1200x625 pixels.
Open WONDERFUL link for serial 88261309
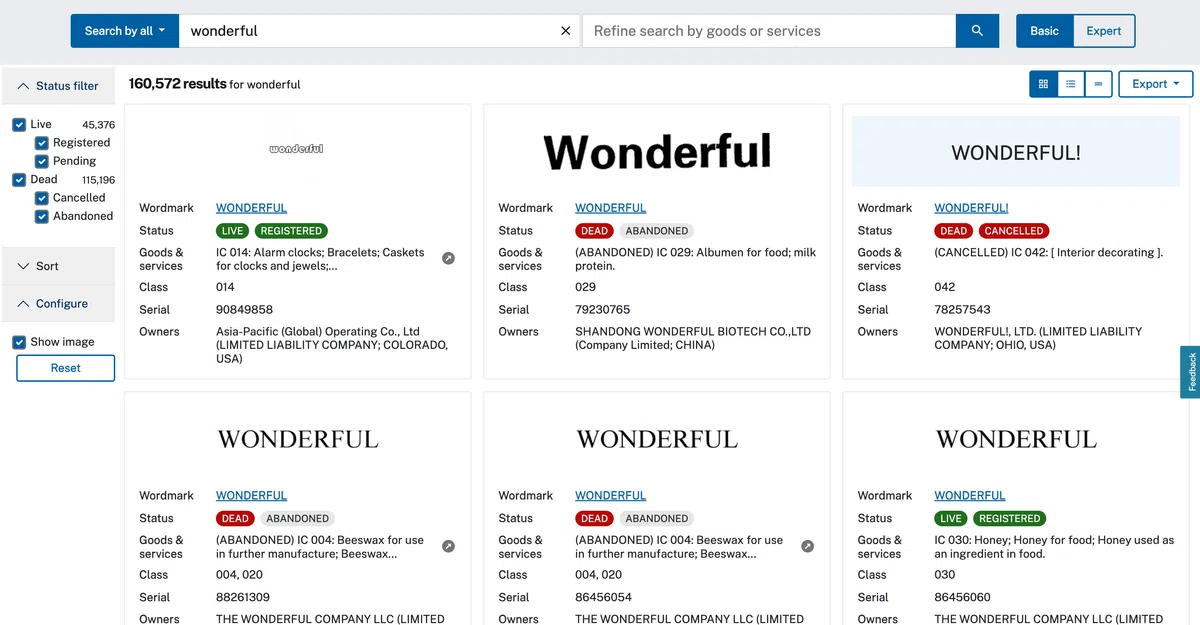[x=251, y=496]
